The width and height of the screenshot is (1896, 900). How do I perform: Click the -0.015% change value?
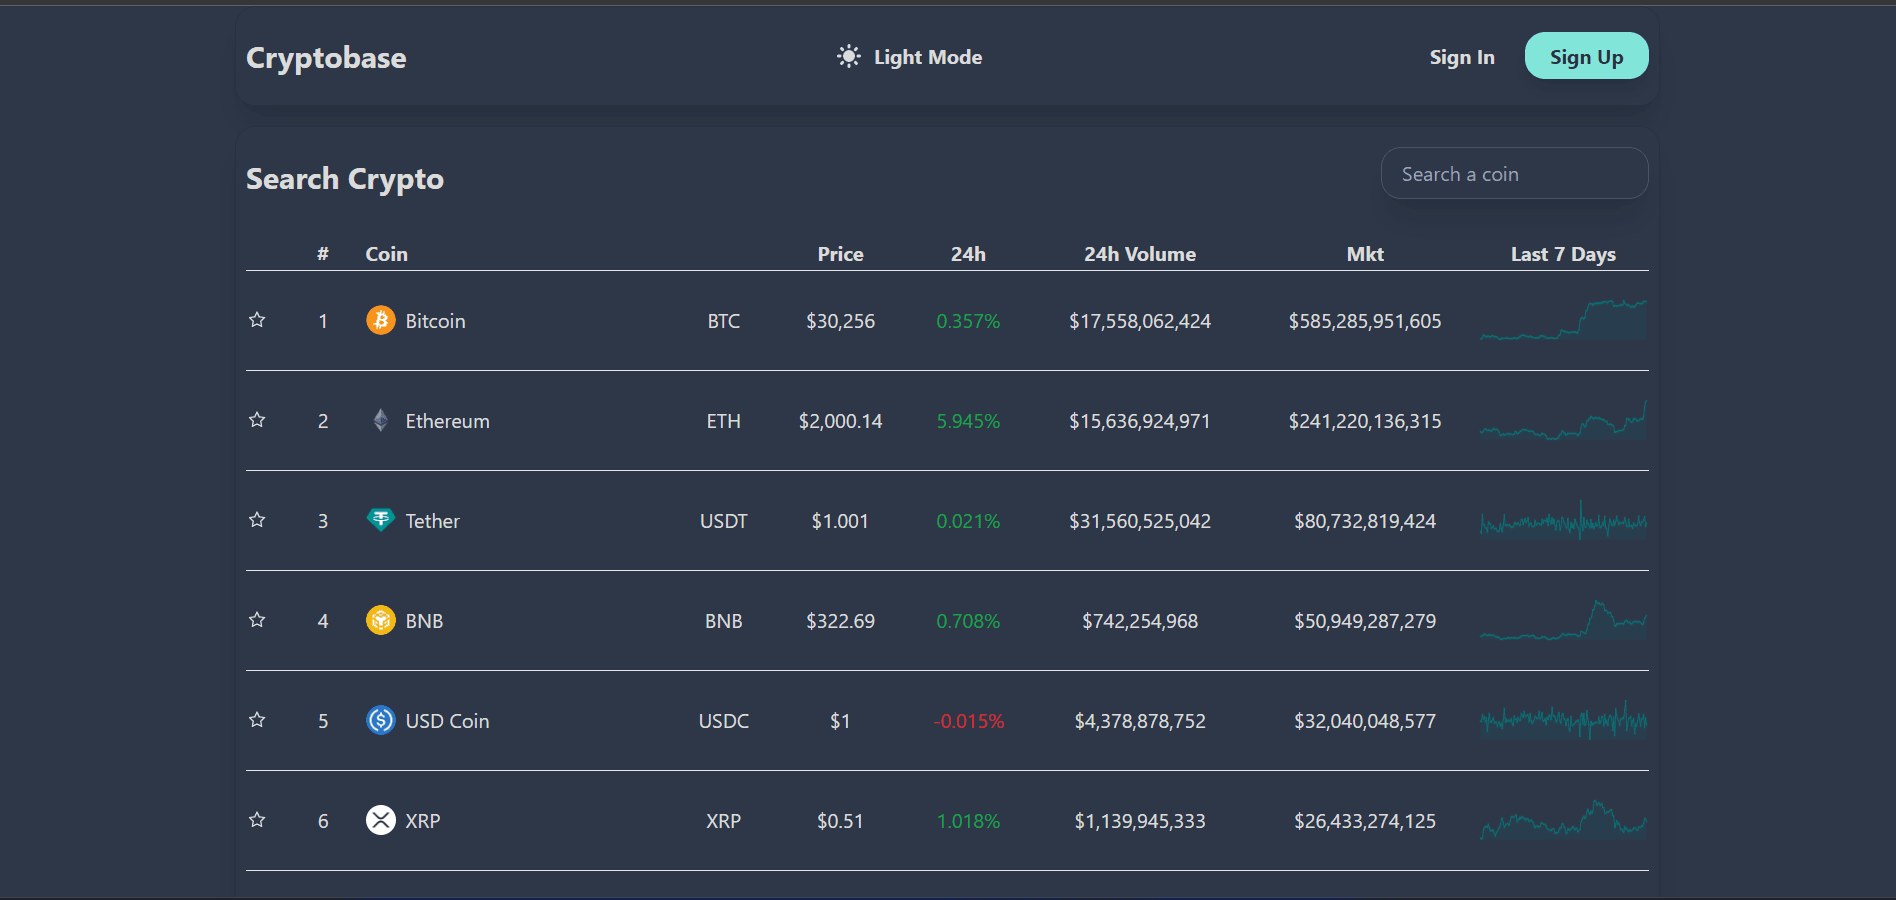point(968,721)
